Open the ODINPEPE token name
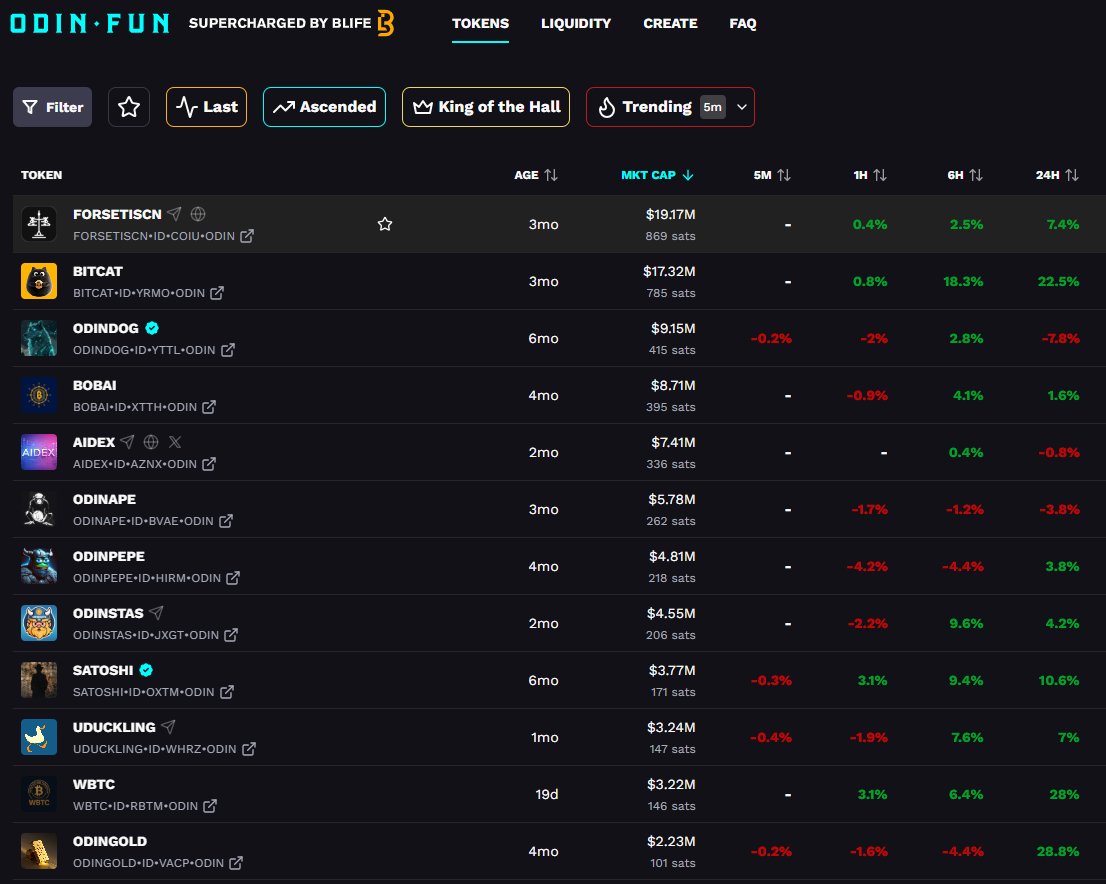1106x884 pixels. 109,556
